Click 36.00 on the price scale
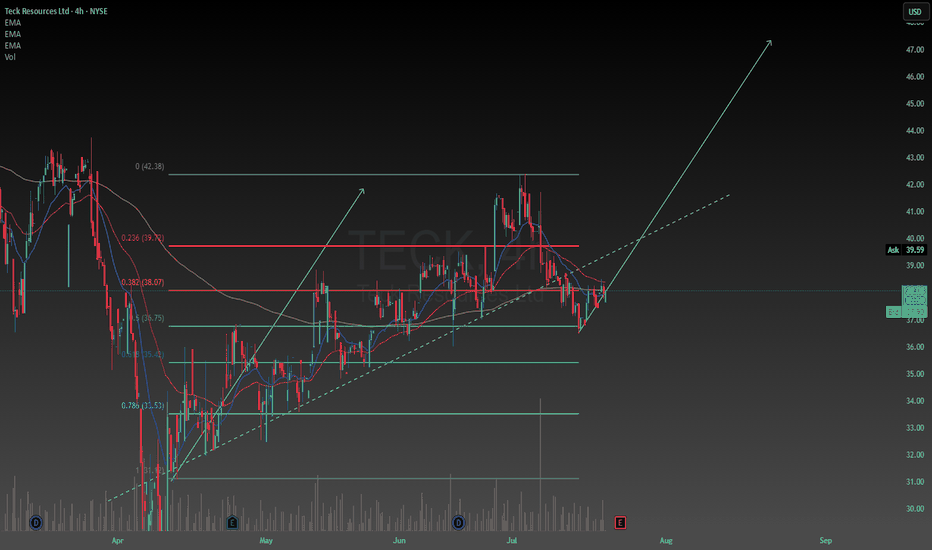The width and height of the screenshot is (932, 550). coord(915,347)
